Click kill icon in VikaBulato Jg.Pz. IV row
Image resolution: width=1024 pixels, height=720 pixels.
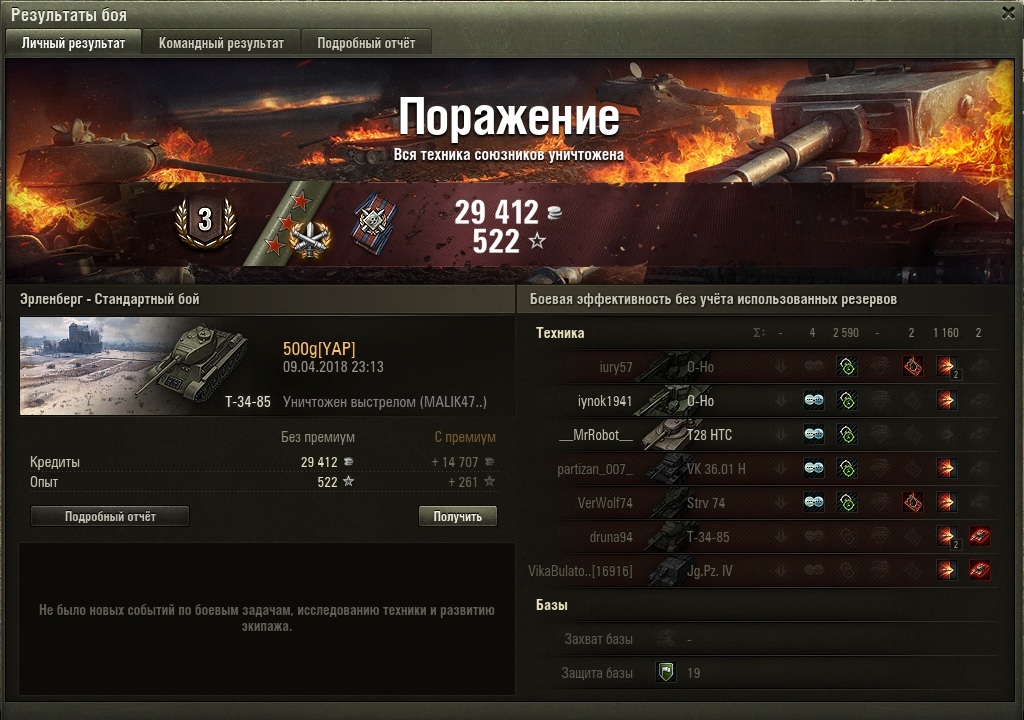(979, 570)
